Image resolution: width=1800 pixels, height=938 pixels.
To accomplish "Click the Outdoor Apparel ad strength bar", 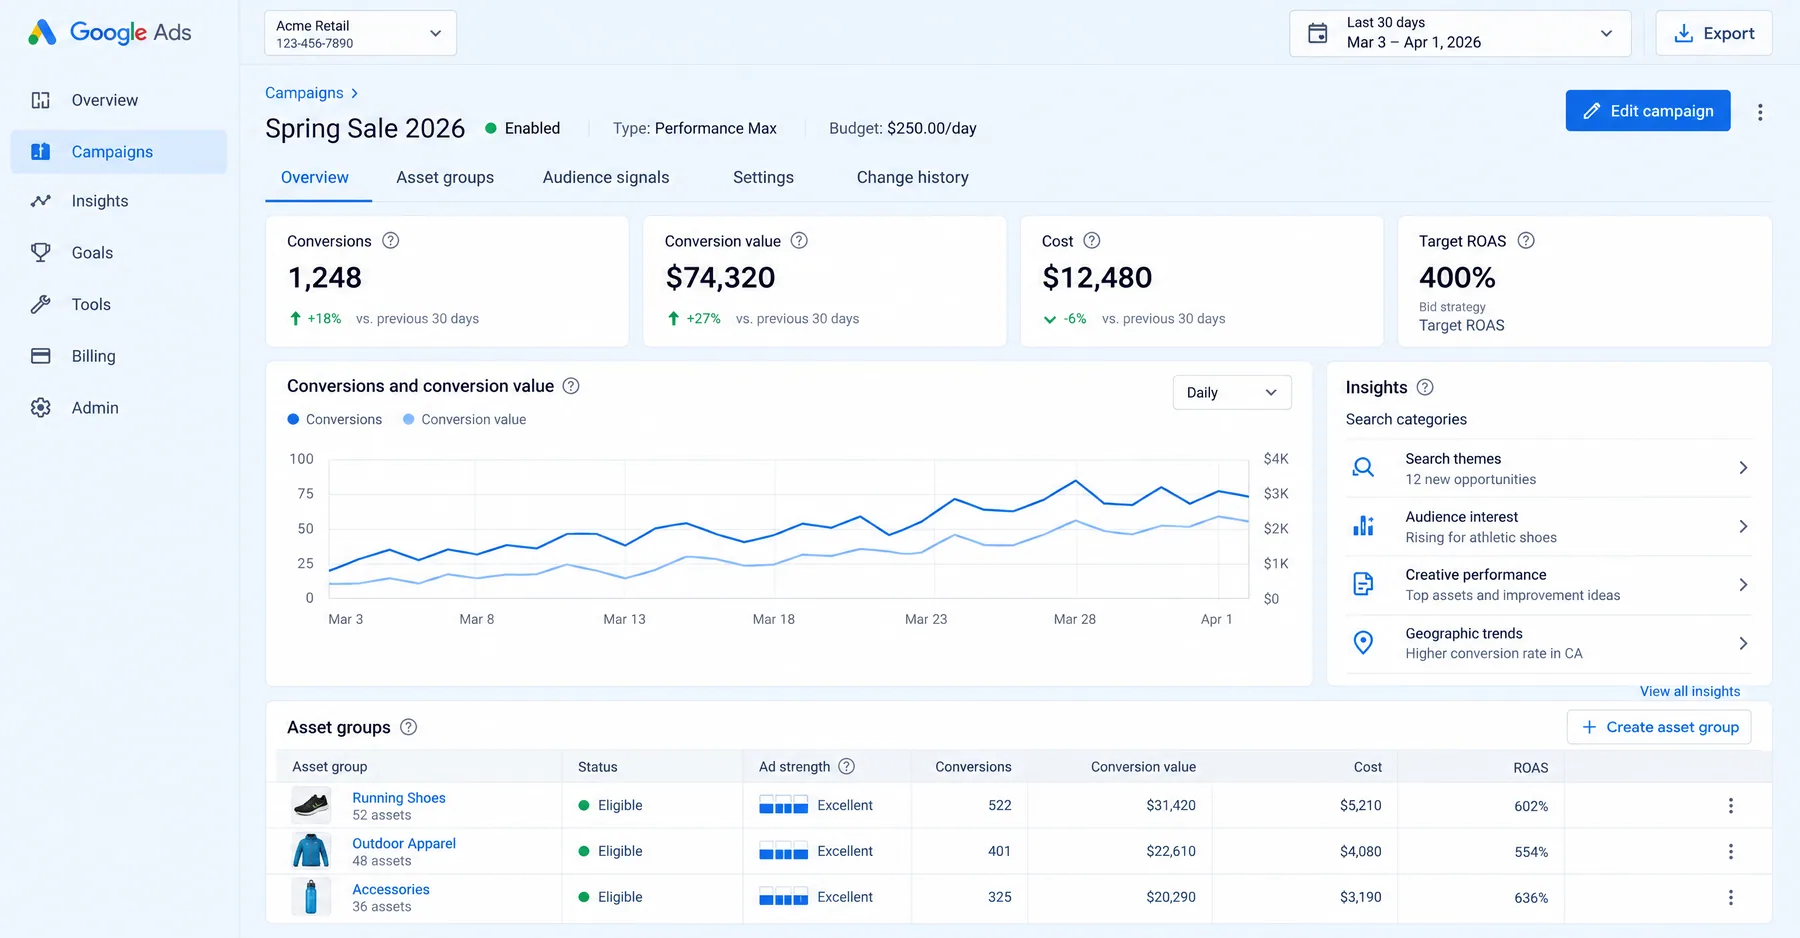I will (784, 852).
